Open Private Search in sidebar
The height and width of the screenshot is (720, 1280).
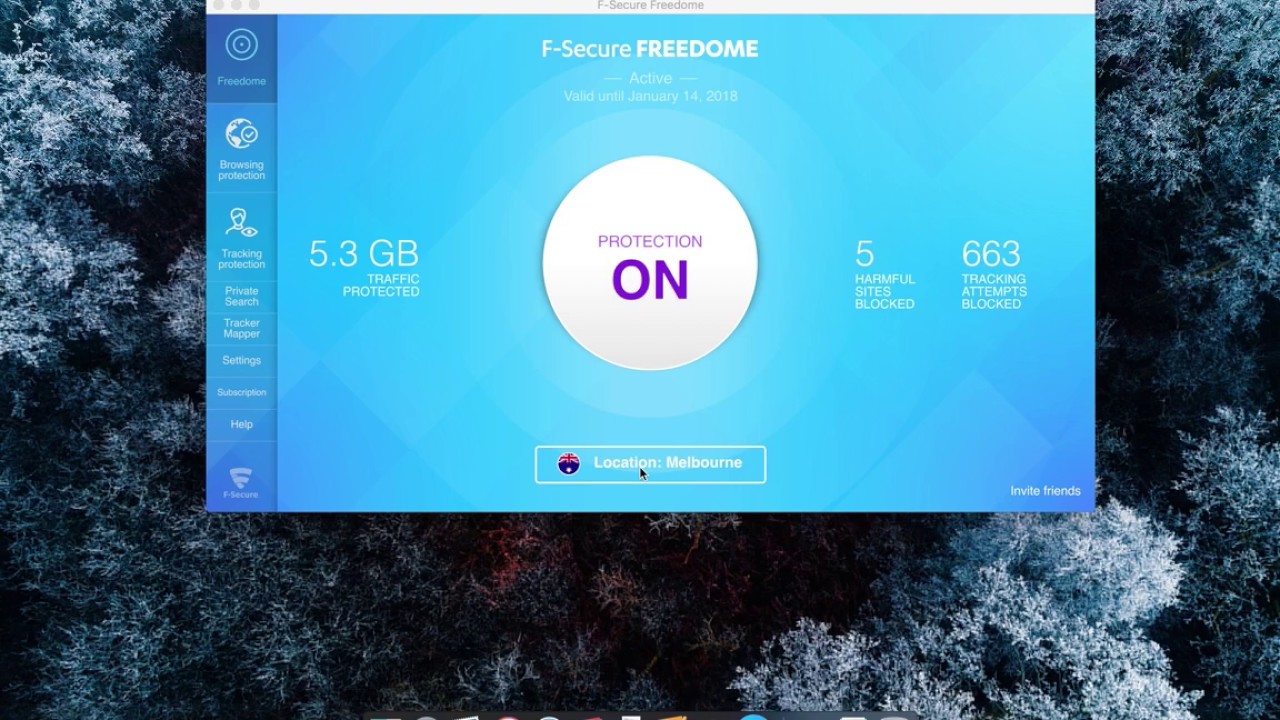[241, 296]
